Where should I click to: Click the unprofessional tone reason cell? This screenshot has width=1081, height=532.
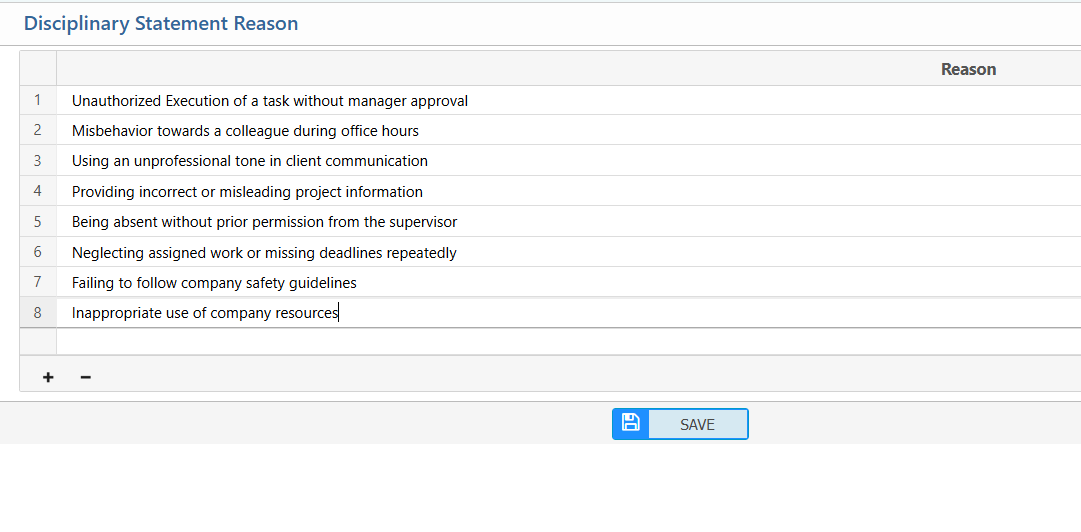click(x=250, y=161)
